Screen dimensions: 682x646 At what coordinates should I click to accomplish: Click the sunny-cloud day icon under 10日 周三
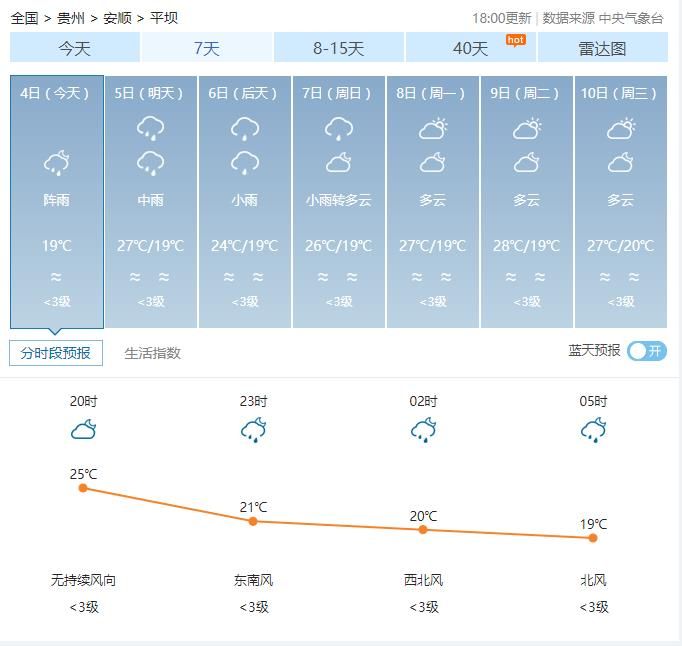point(621,128)
